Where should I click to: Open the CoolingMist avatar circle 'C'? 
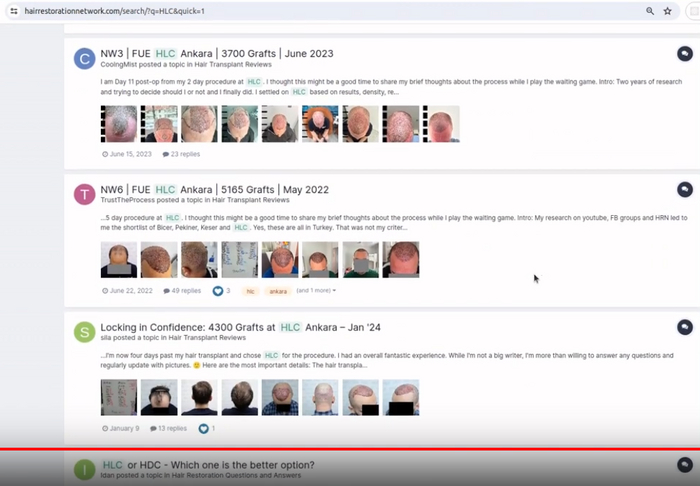click(x=84, y=58)
